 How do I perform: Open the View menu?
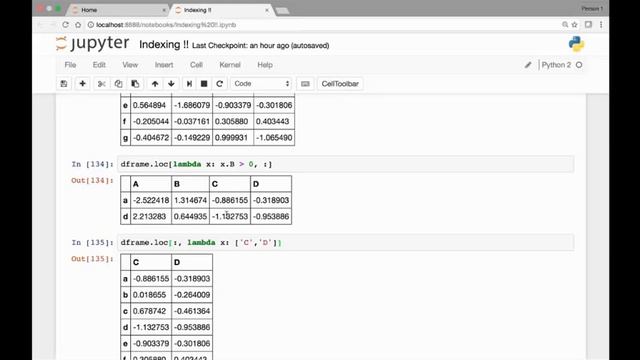(130, 65)
